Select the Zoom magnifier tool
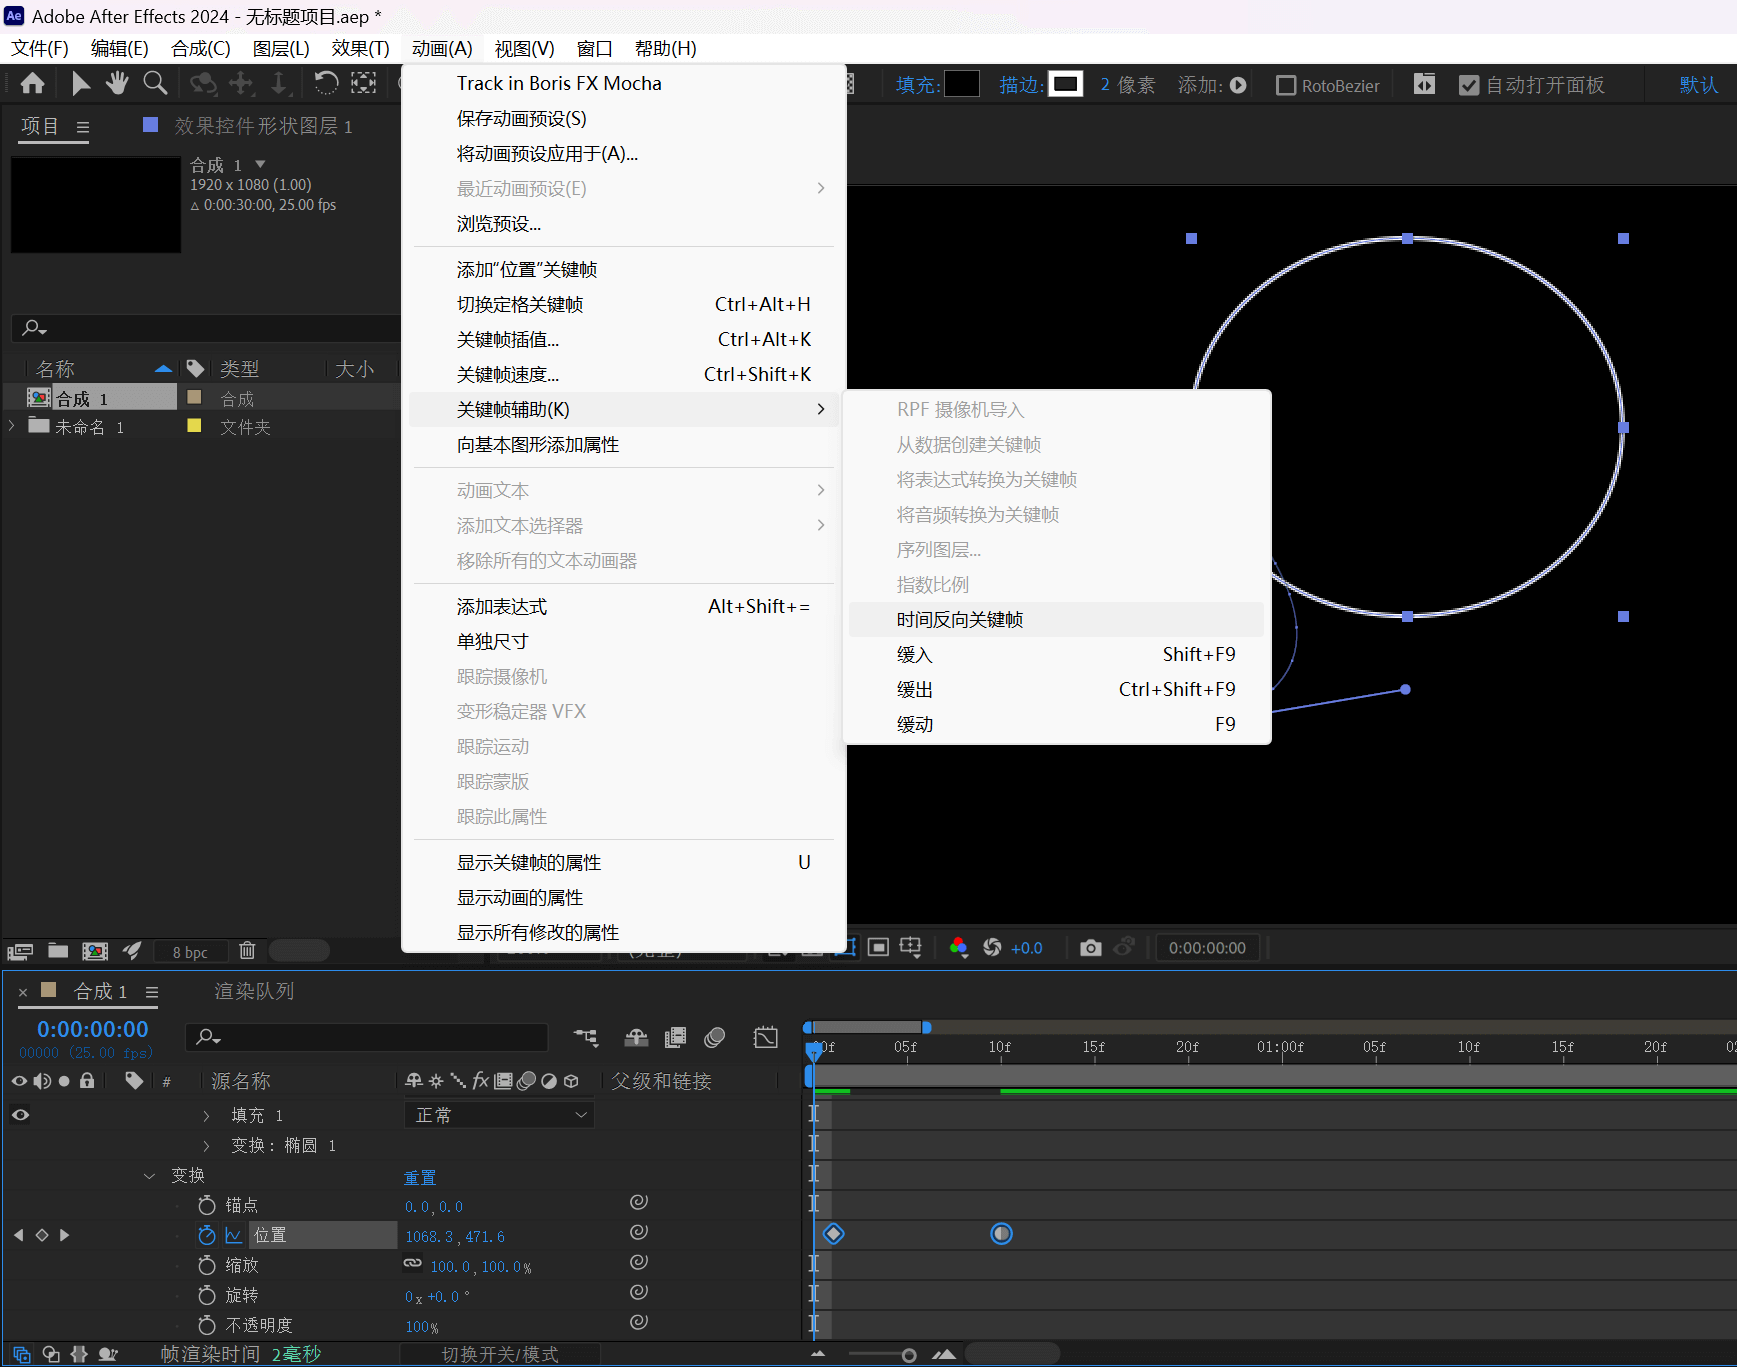 click(x=155, y=84)
